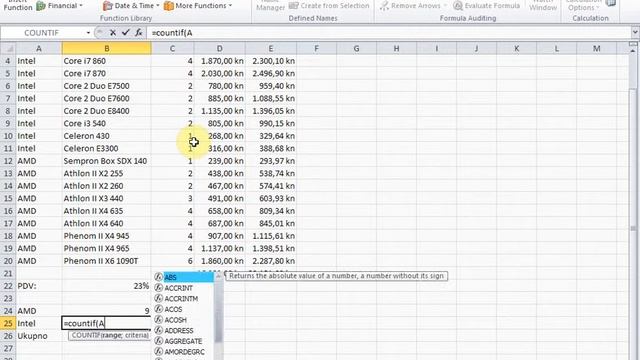Confirm the formula with the checkmark icon

pyautogui.click(x=126, y=33)
